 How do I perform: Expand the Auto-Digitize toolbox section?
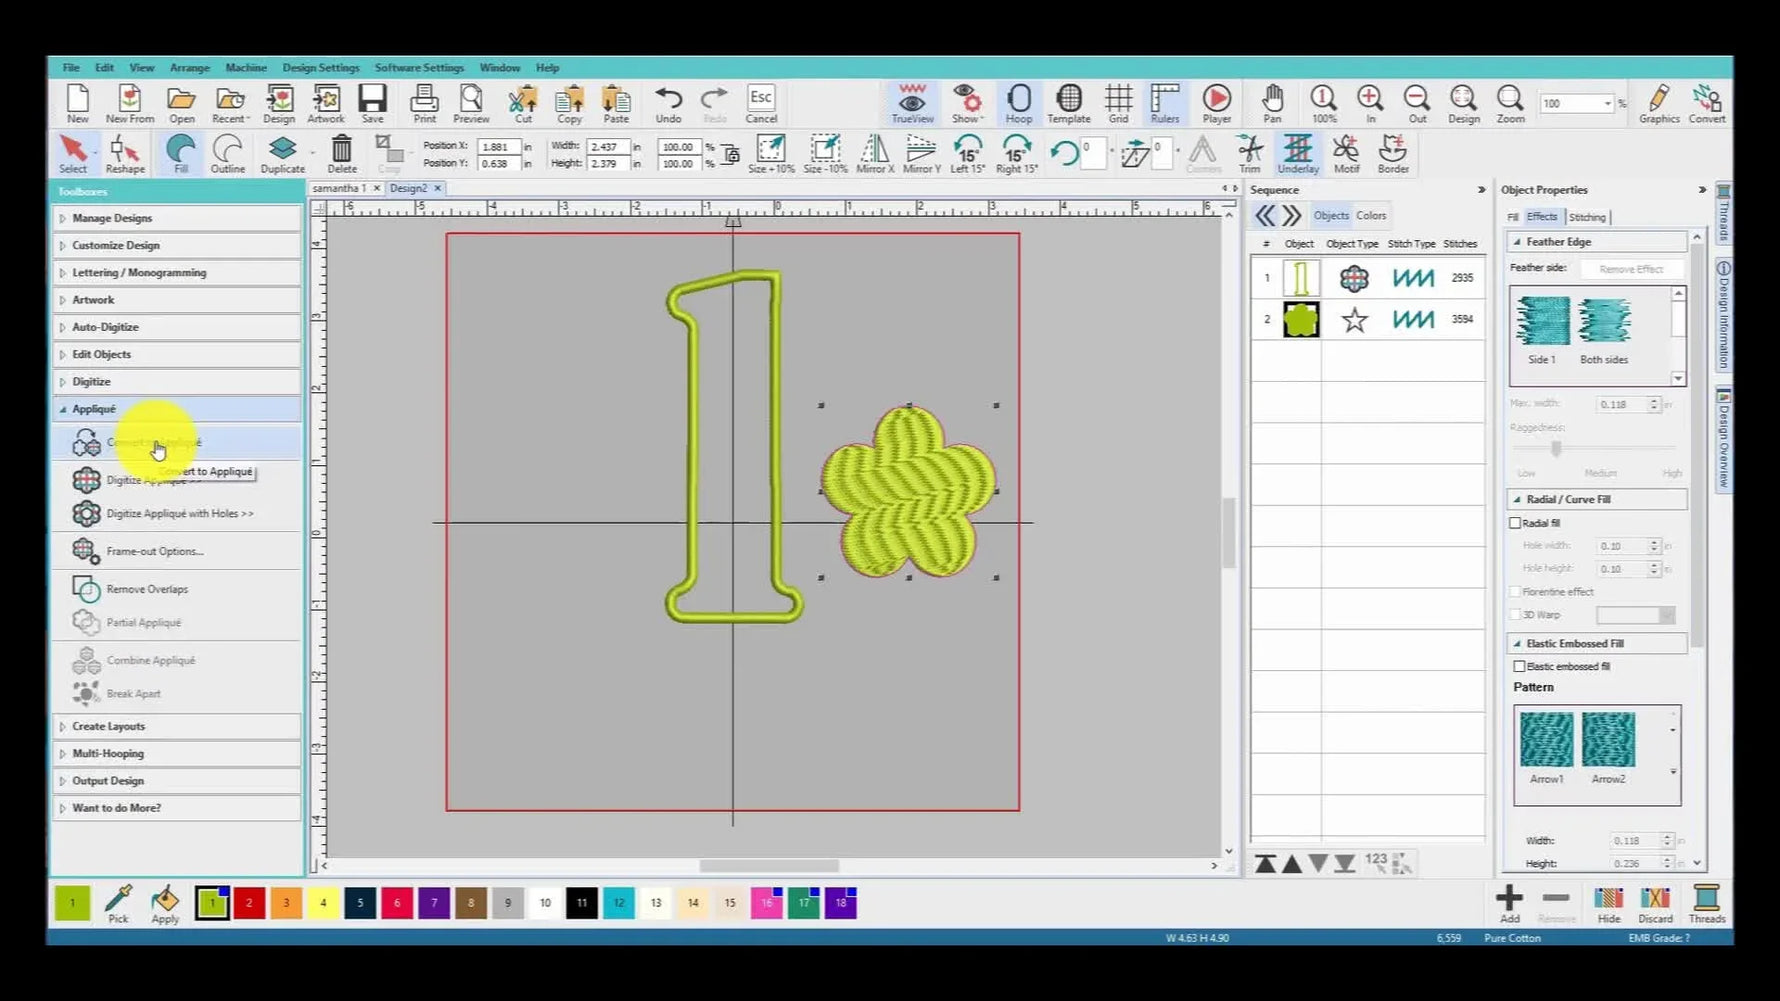pyautogui.click(x=104, y=326)
